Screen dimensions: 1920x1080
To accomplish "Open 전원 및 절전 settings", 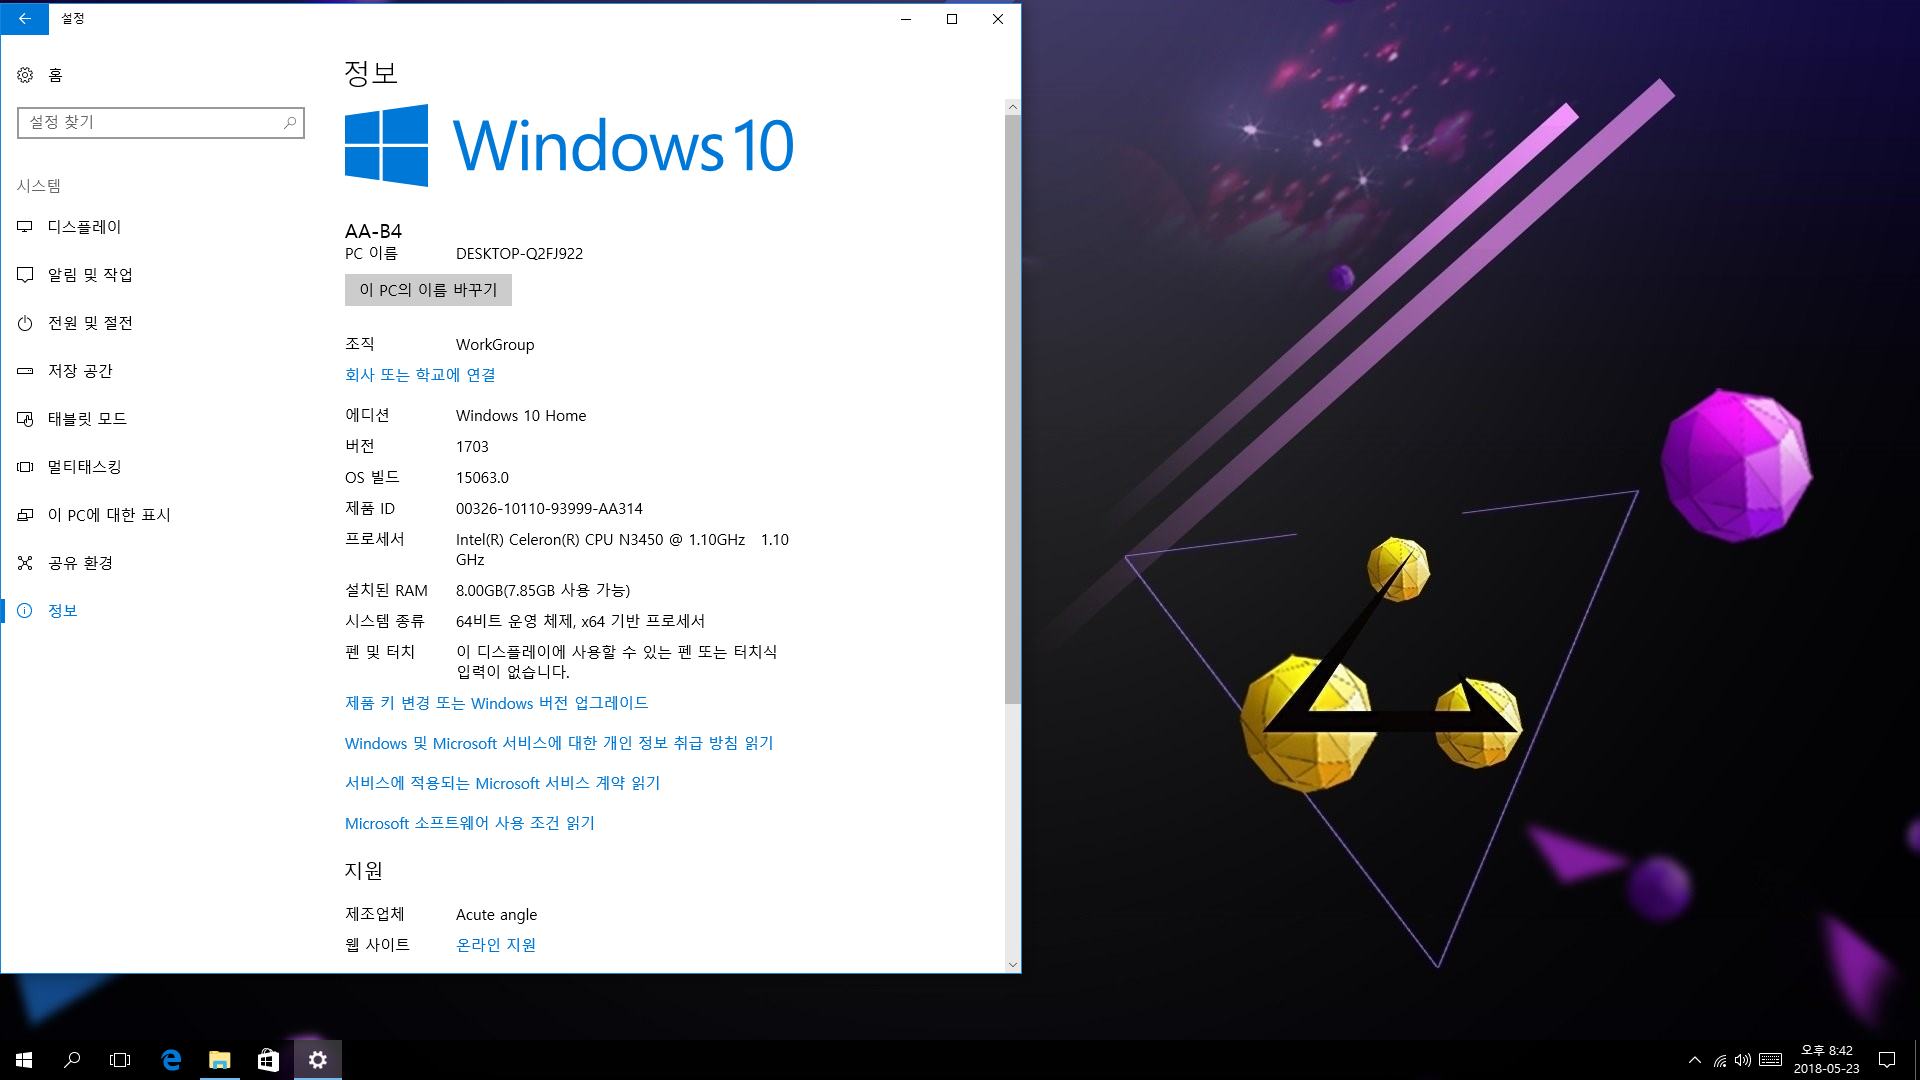I will pyautogui.click(x=90, y=323).
